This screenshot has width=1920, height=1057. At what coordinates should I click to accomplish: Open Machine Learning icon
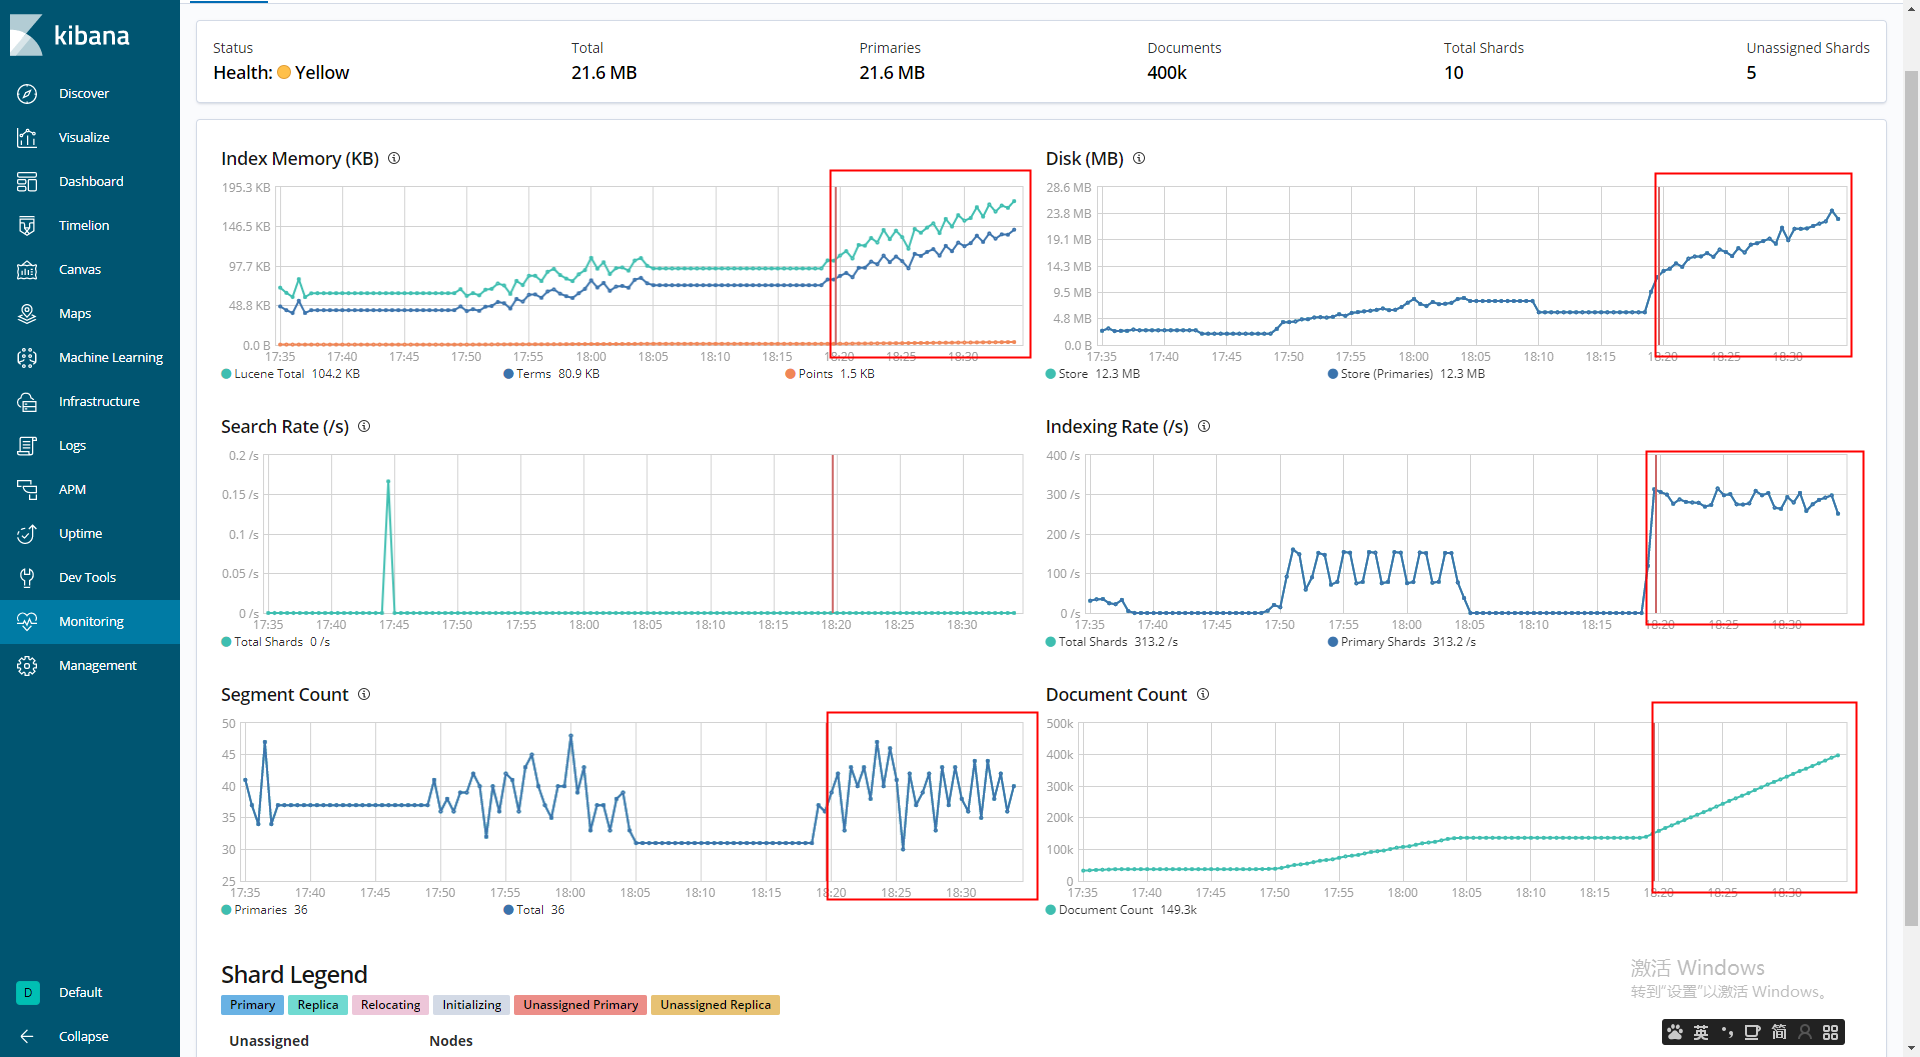pos(27,358)
